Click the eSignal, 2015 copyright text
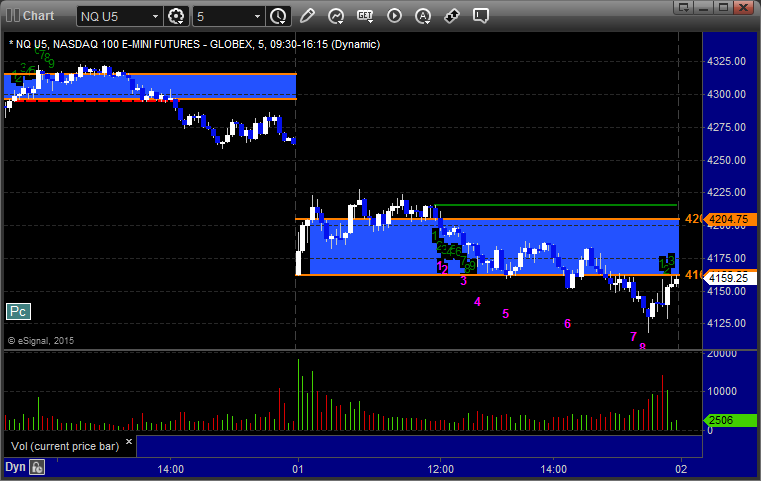This screenshot has height=481, width=761. coord(41,341)
